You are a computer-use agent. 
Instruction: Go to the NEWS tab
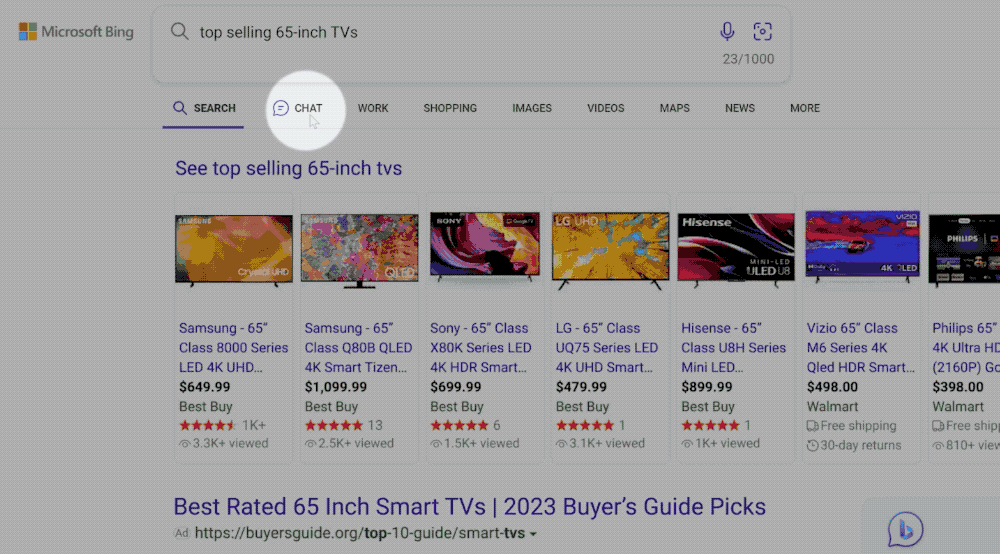coord(740,108)
